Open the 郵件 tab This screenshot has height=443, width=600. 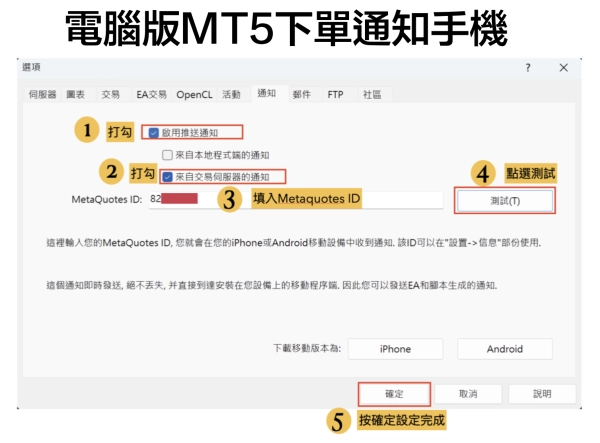[x=301, y=94]
